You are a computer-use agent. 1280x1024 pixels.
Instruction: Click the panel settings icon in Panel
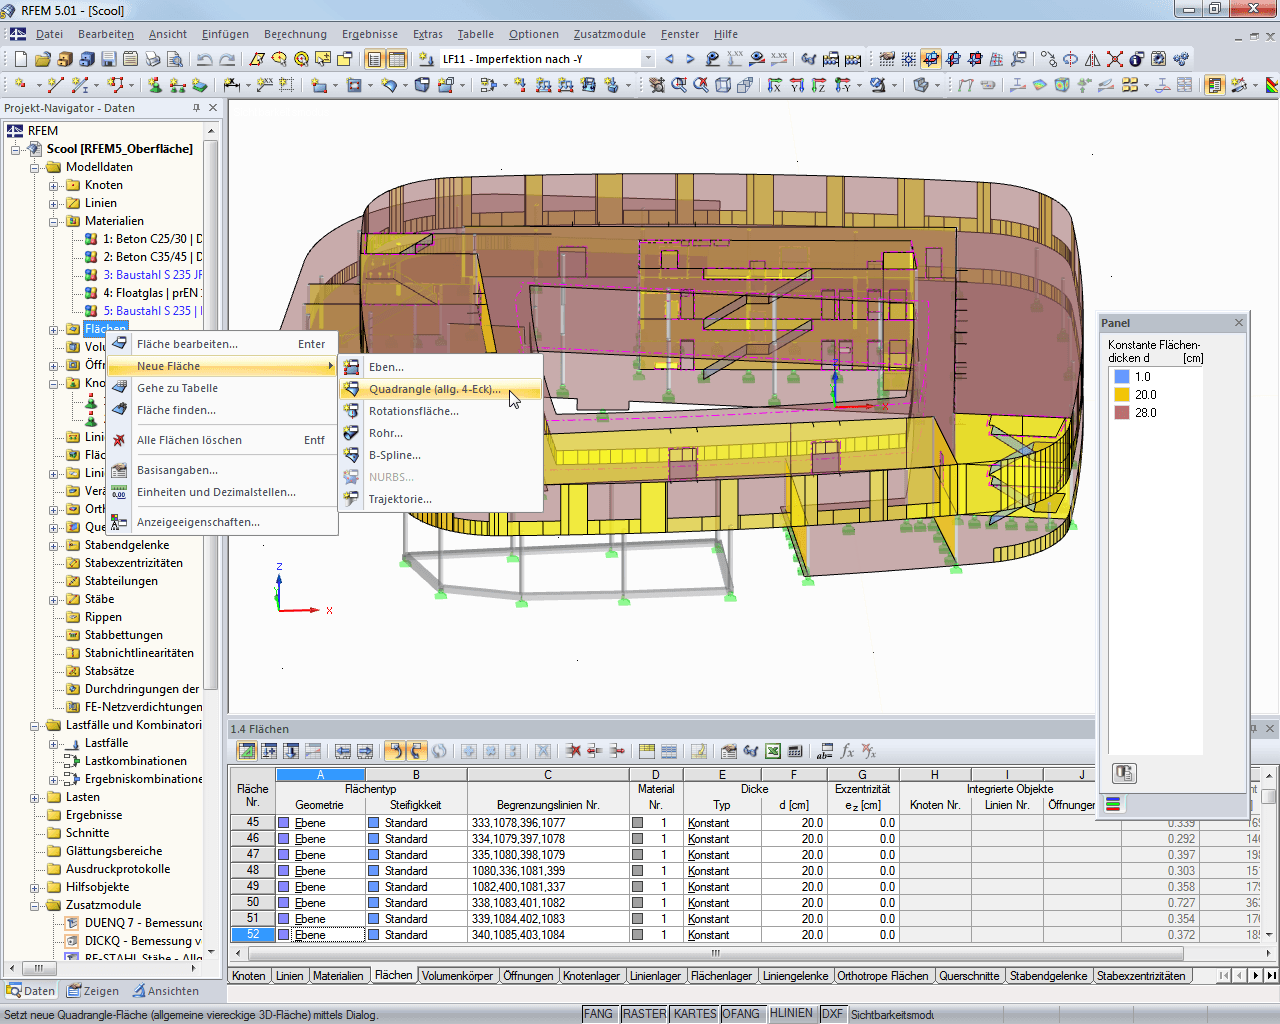pos(1124,773)
